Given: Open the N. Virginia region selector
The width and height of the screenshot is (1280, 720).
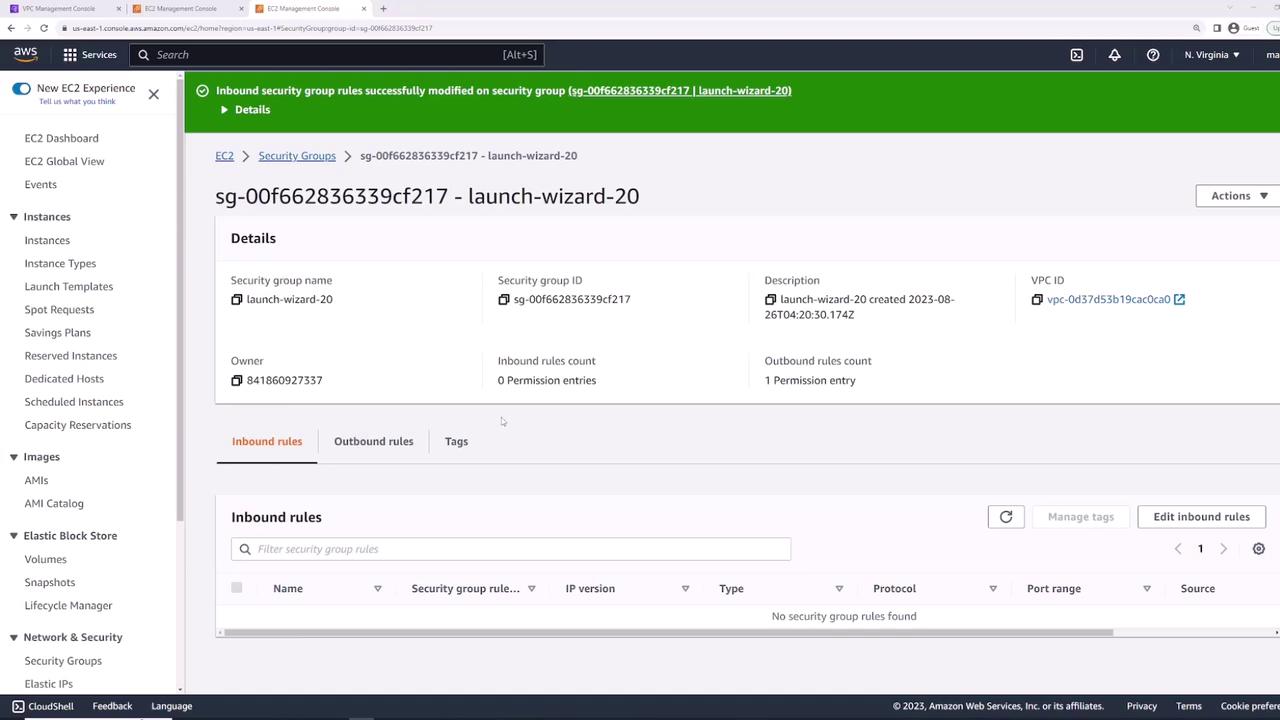Looking at the screenshot, I should point(1212,55).
